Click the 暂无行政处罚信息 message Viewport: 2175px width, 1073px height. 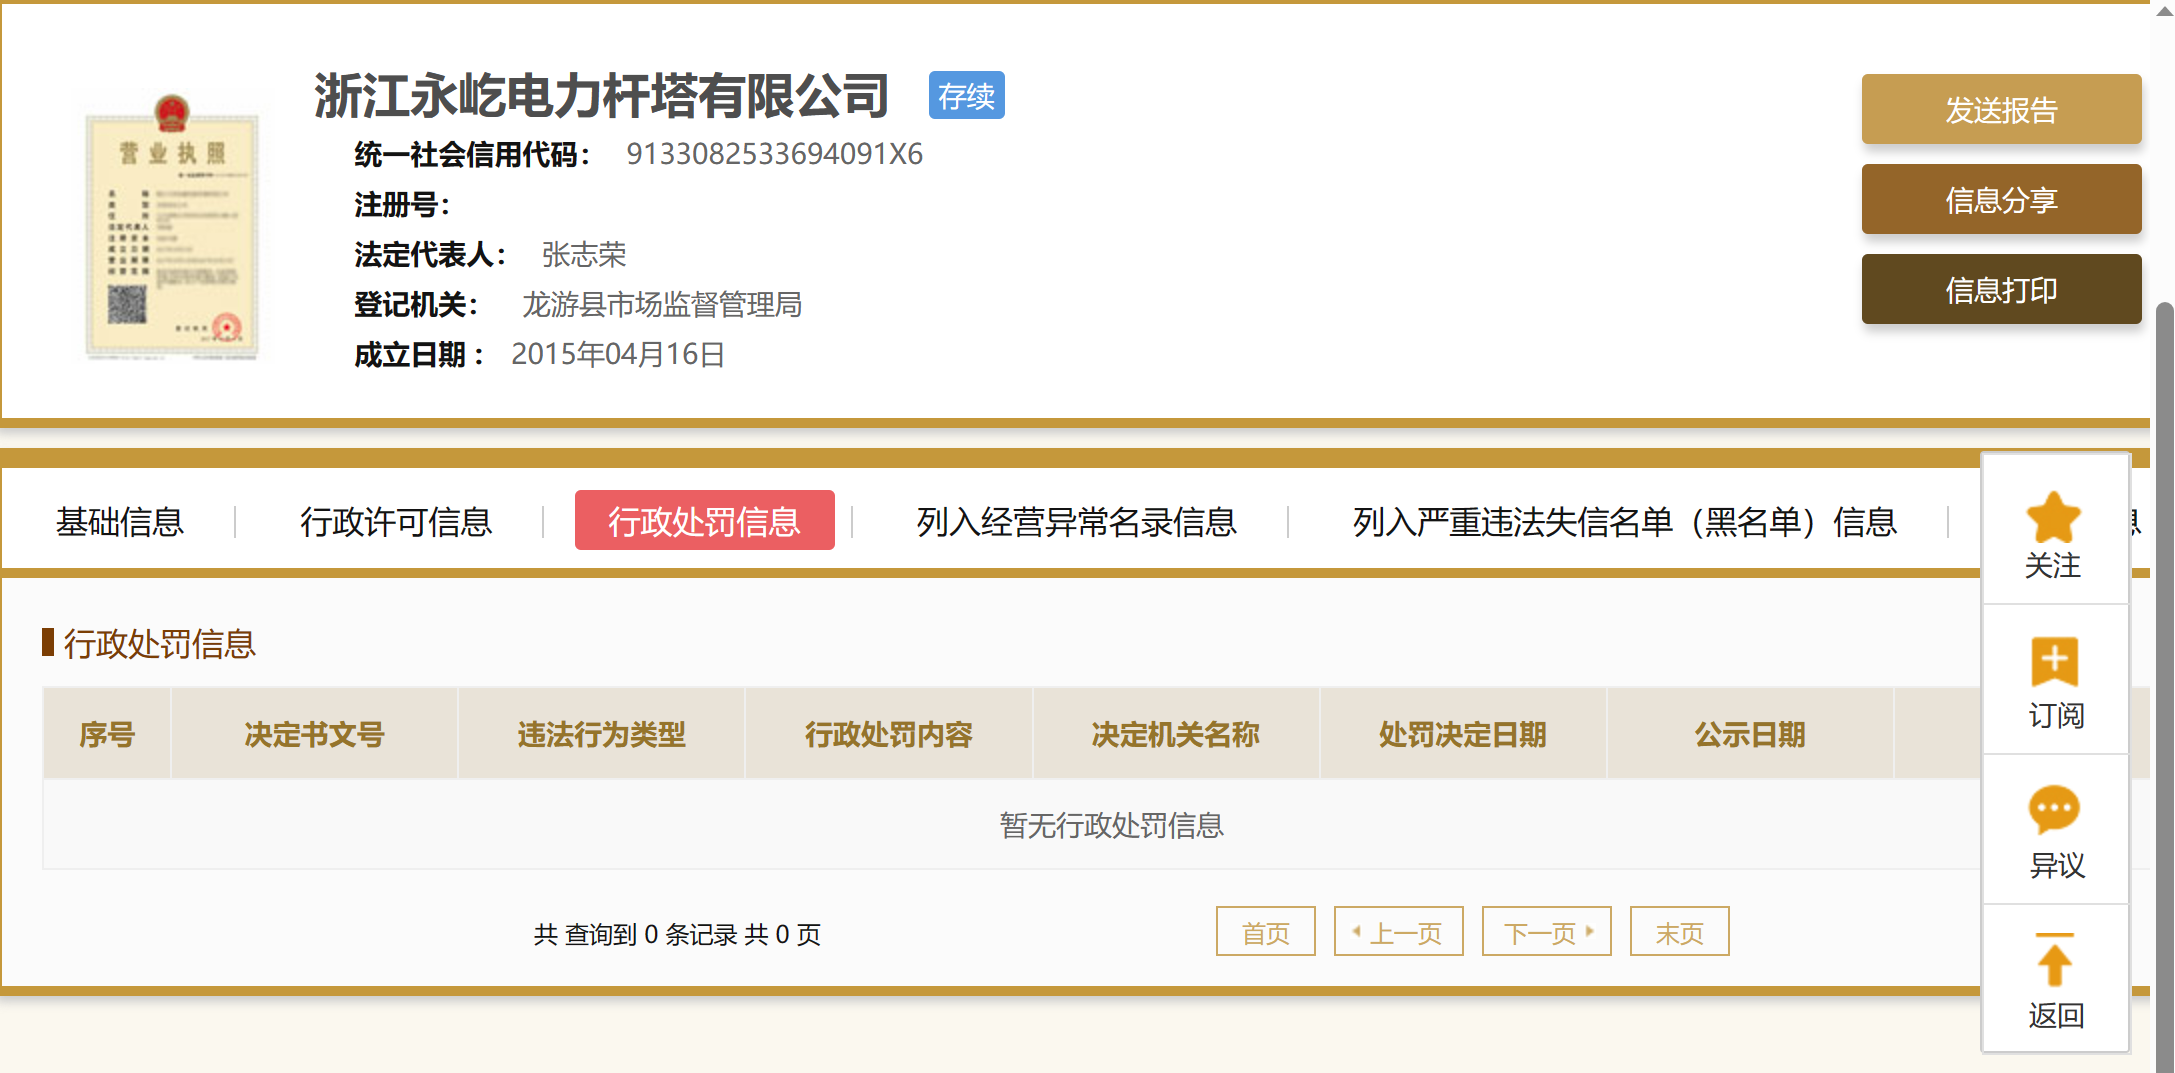1111,825
